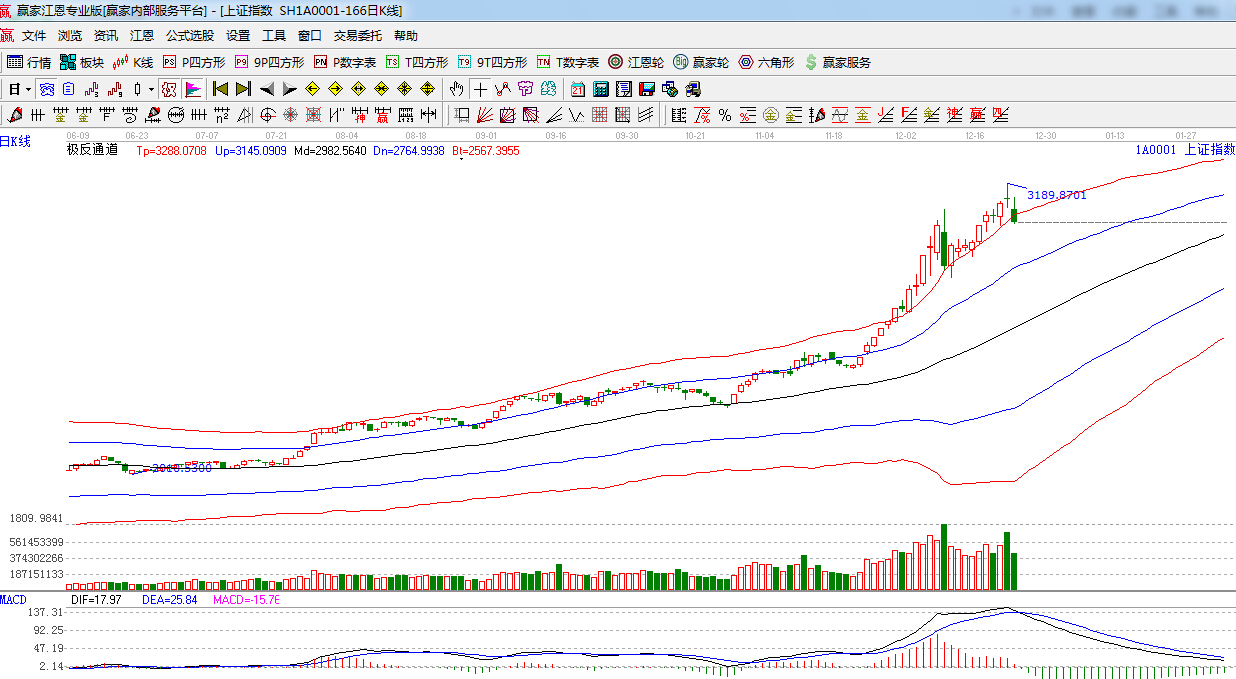The width and height of the screenshot is (1236, 679).
Task: Click the 六角形 hexagon chart button
Action: click(766, 62)
